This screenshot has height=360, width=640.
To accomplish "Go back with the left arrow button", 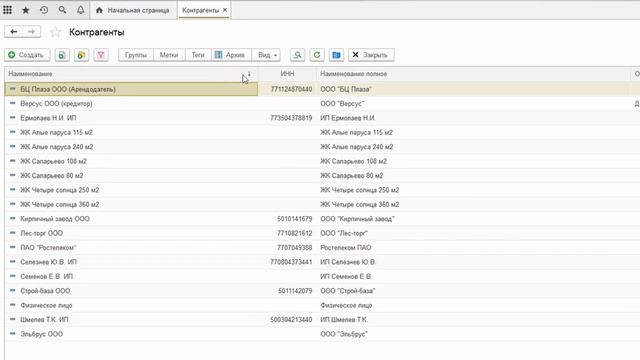I will (x=13, y=32).
